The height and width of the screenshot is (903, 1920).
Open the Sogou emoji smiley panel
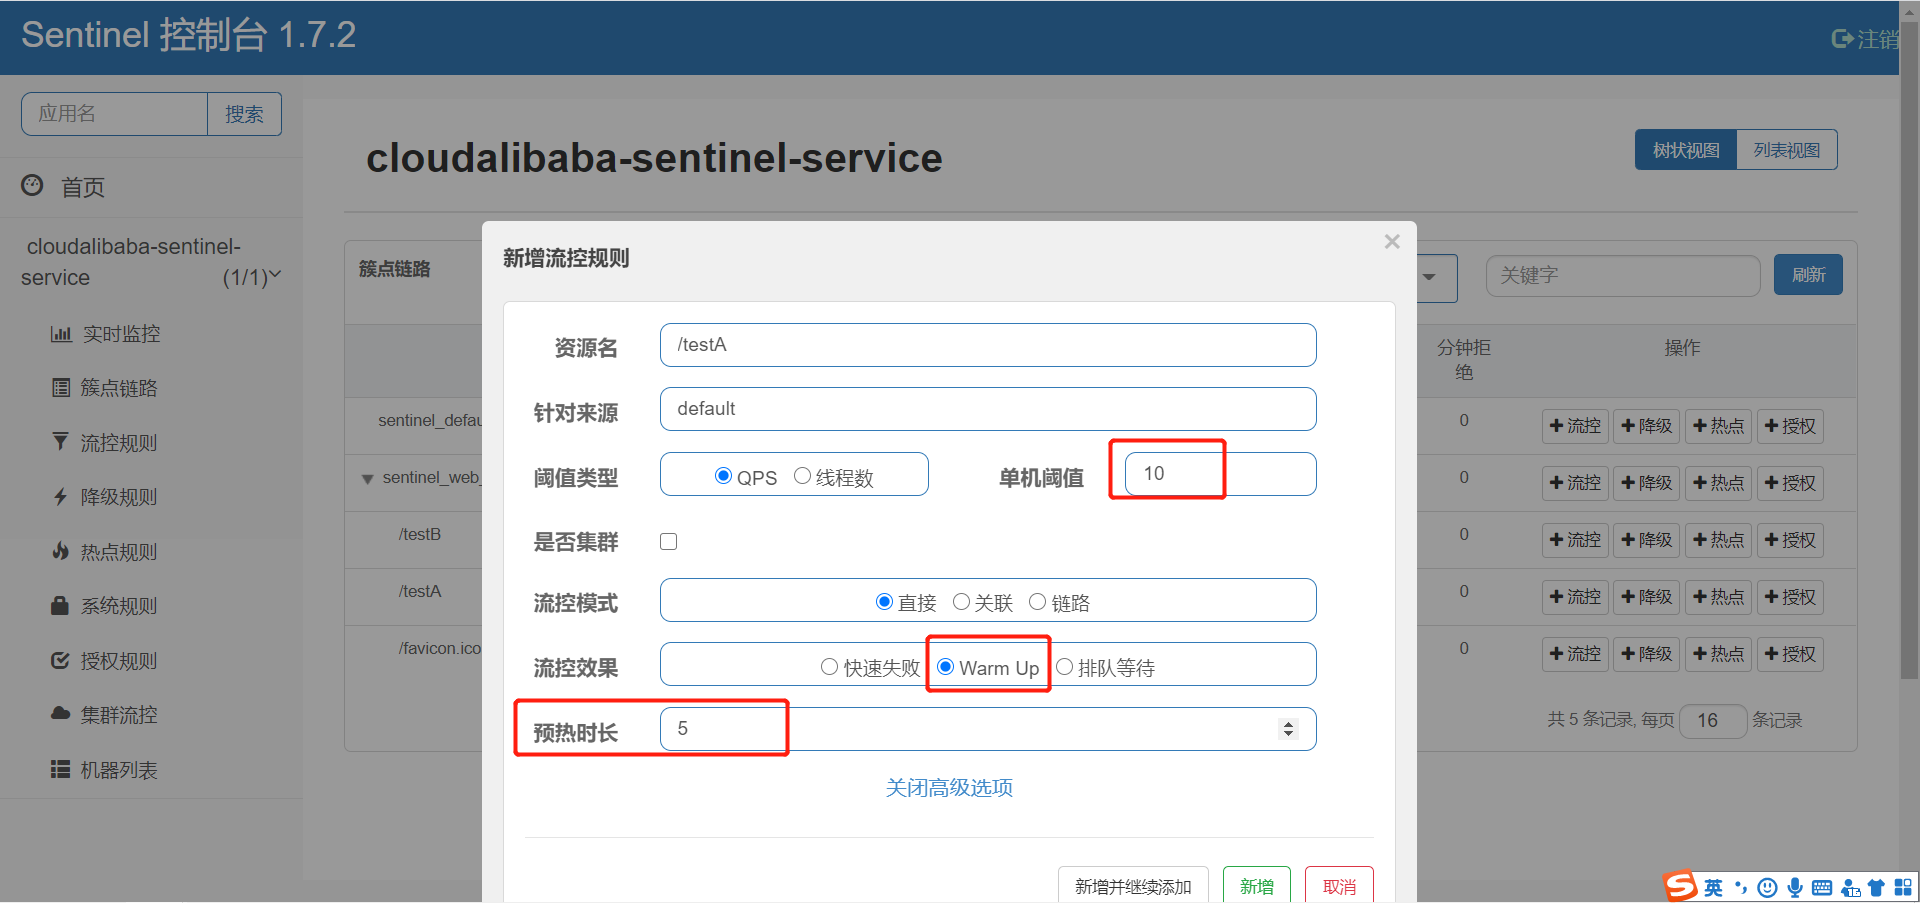1767,887
